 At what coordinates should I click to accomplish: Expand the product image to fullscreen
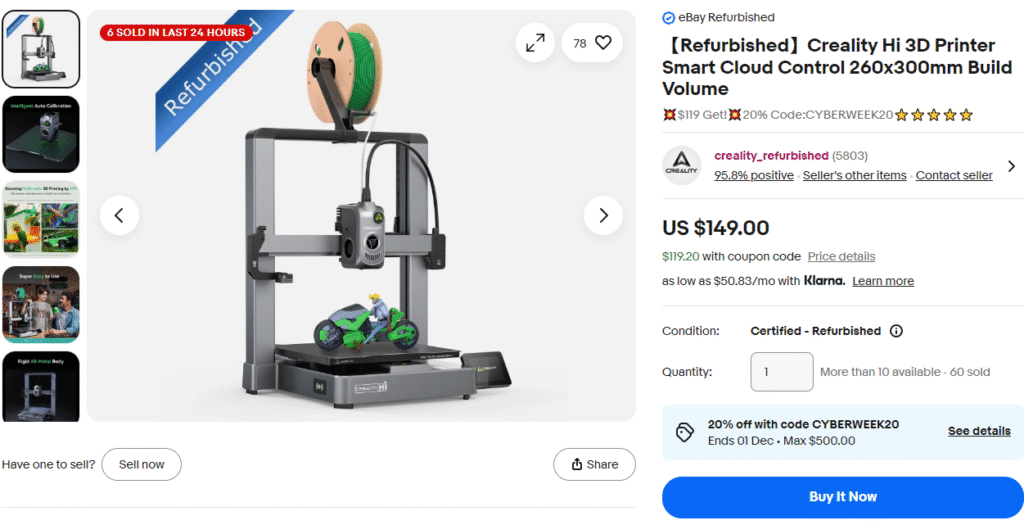click(535, 43)
